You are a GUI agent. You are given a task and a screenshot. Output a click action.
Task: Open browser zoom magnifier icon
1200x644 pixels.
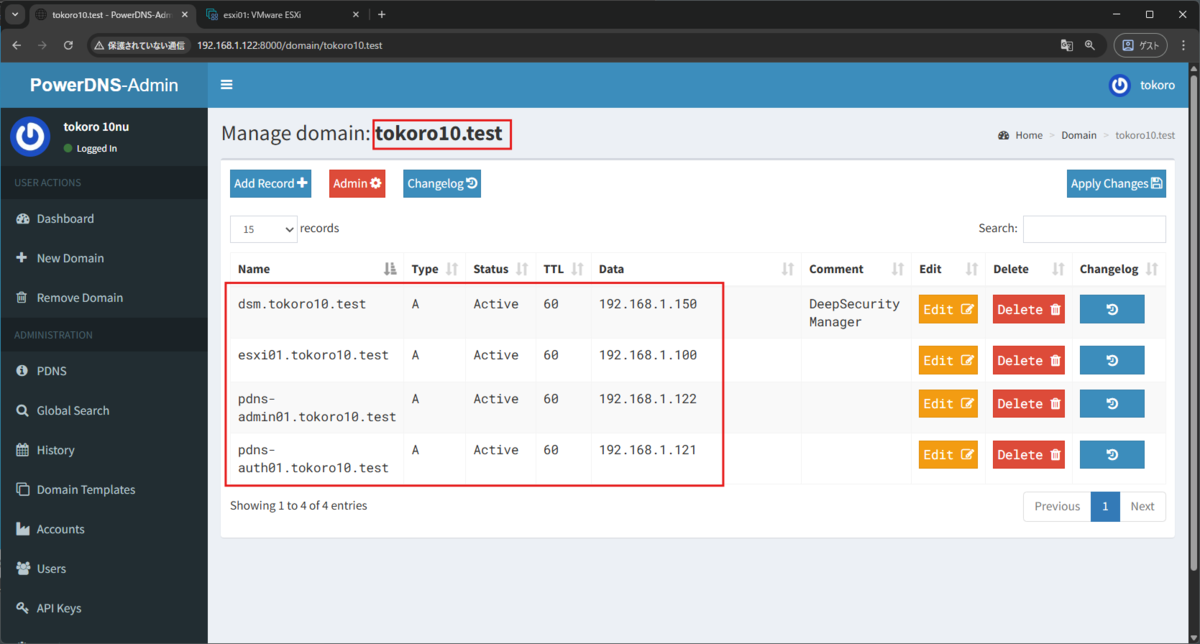[x=1090, y=45]
